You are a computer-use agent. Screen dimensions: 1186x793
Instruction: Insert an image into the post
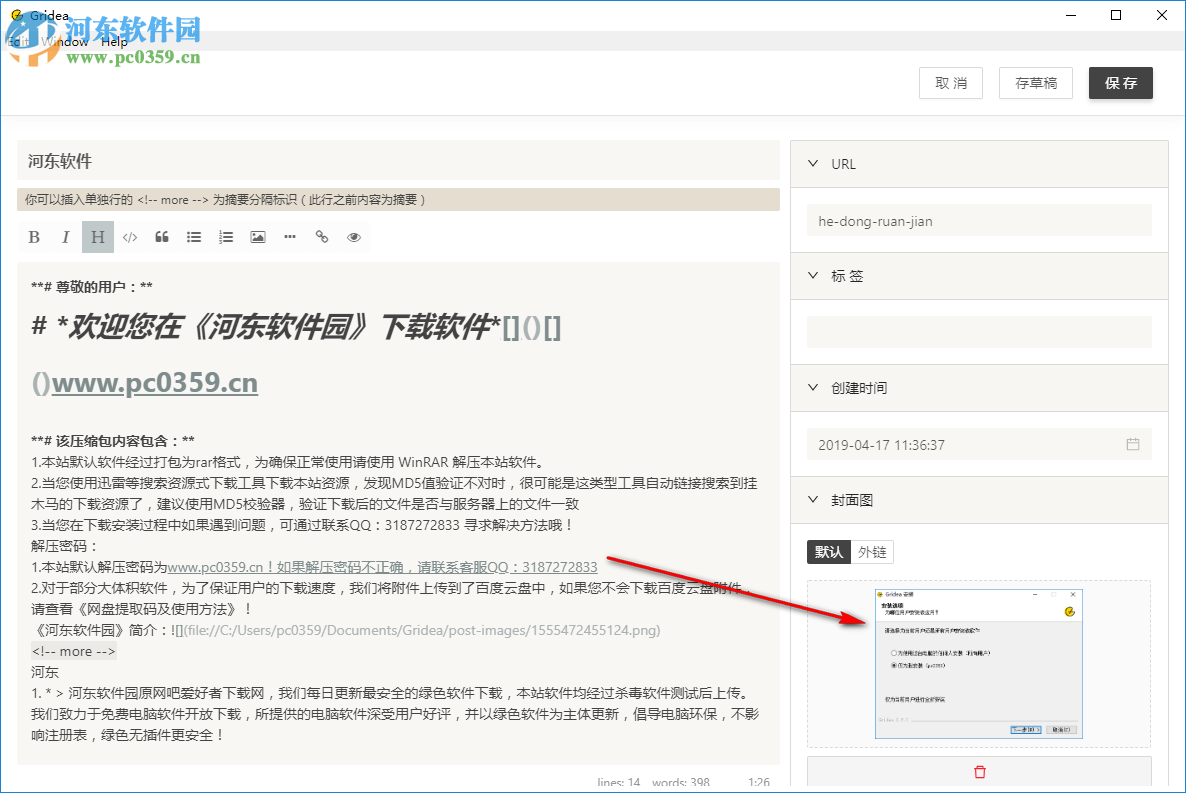[258, 237]
